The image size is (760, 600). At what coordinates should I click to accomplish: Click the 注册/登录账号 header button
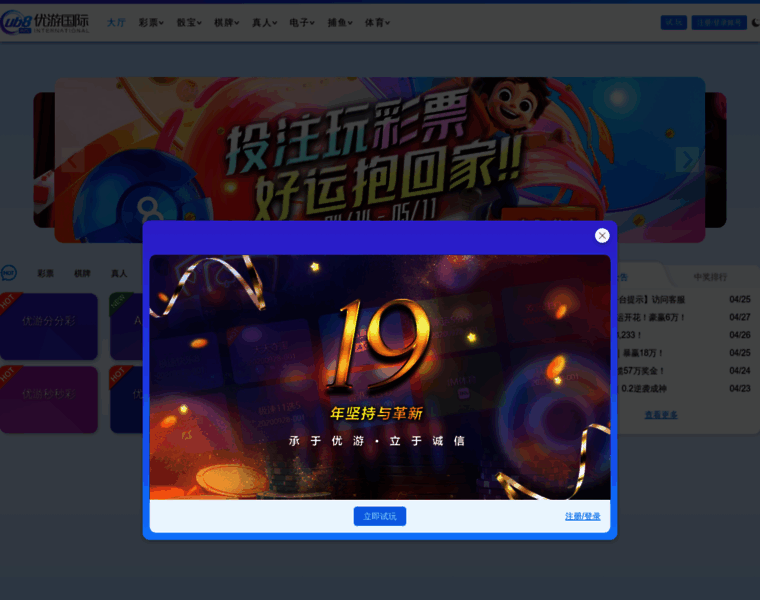(x=719, y=22)
